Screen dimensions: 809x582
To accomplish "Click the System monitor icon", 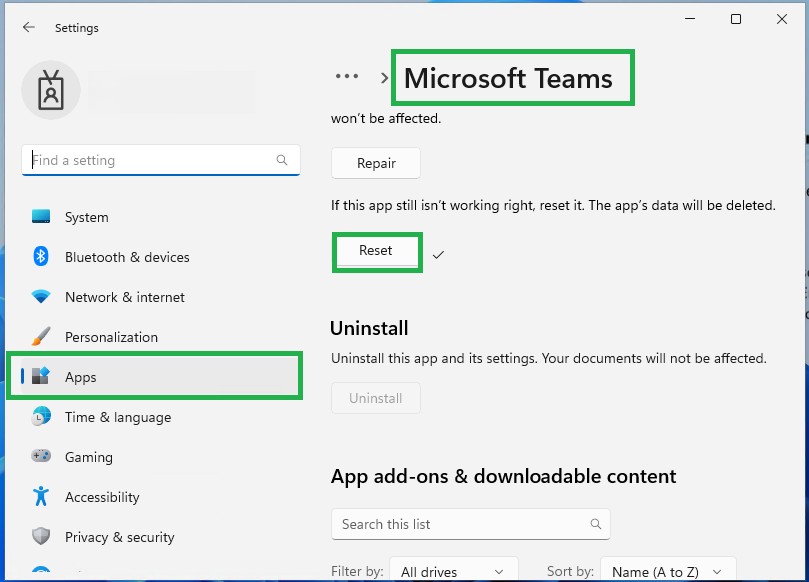I will (41, 217).
